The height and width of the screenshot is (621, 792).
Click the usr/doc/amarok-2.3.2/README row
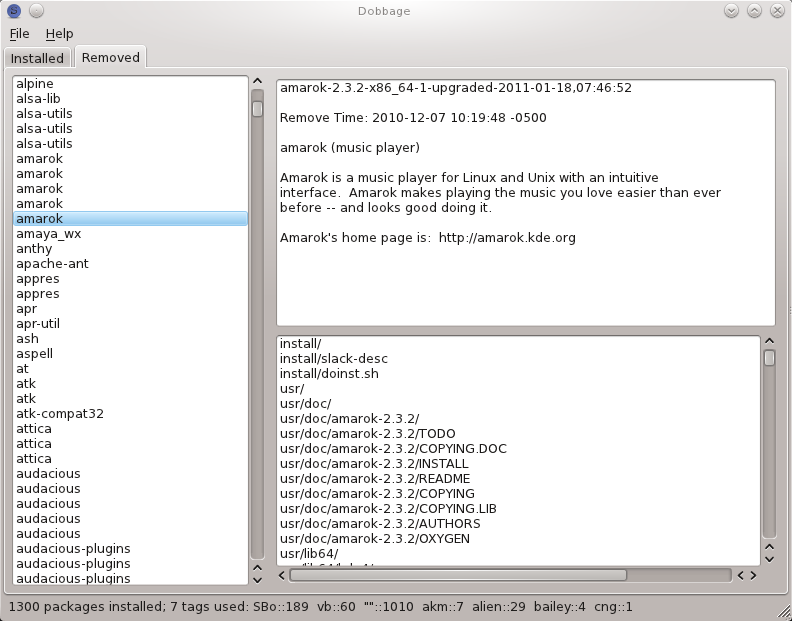519,479
